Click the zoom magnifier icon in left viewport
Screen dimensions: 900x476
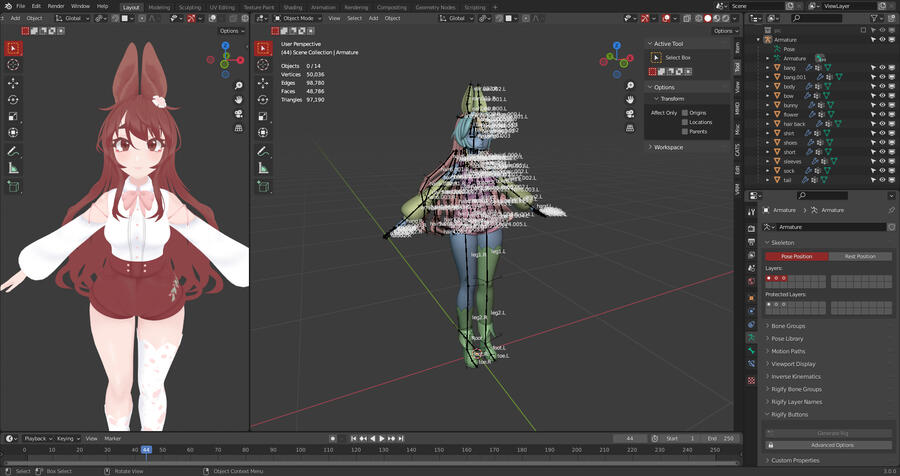tap(239, 86)
